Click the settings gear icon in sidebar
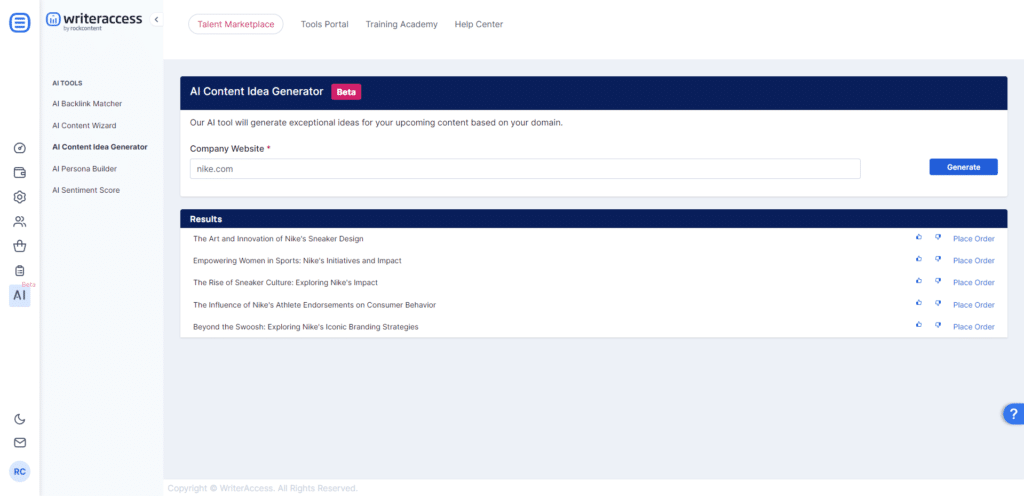 pyautogui.click(x=20, y=197)
